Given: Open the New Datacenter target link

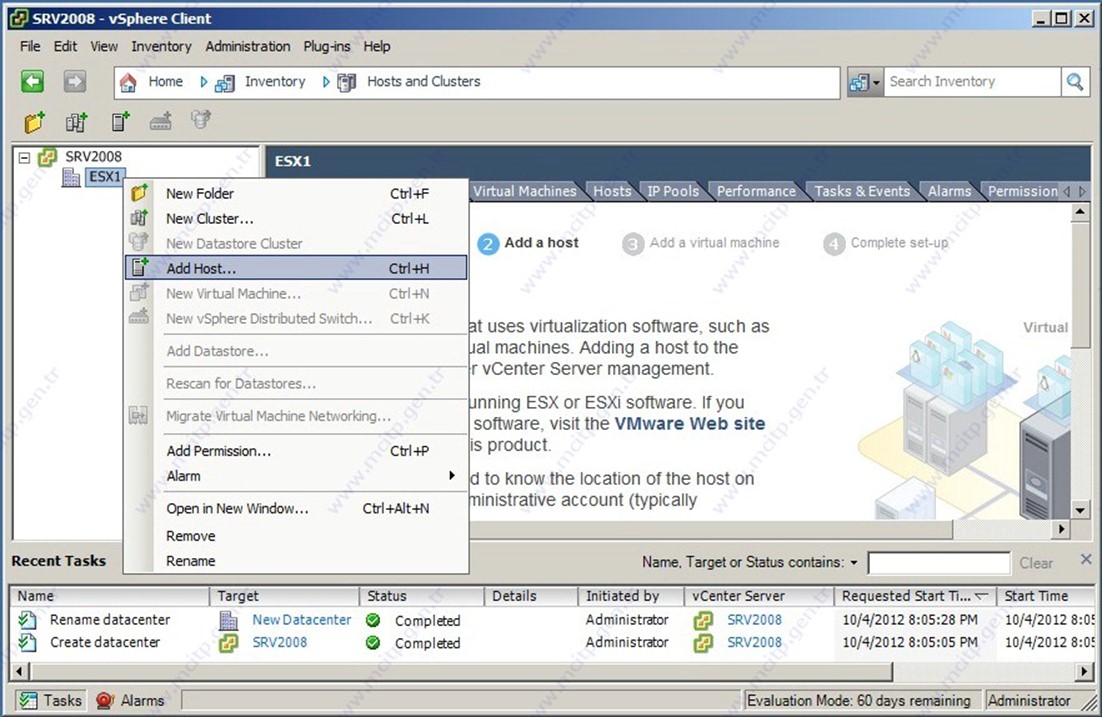Looking at the screenshot, I should click(302, 620).
